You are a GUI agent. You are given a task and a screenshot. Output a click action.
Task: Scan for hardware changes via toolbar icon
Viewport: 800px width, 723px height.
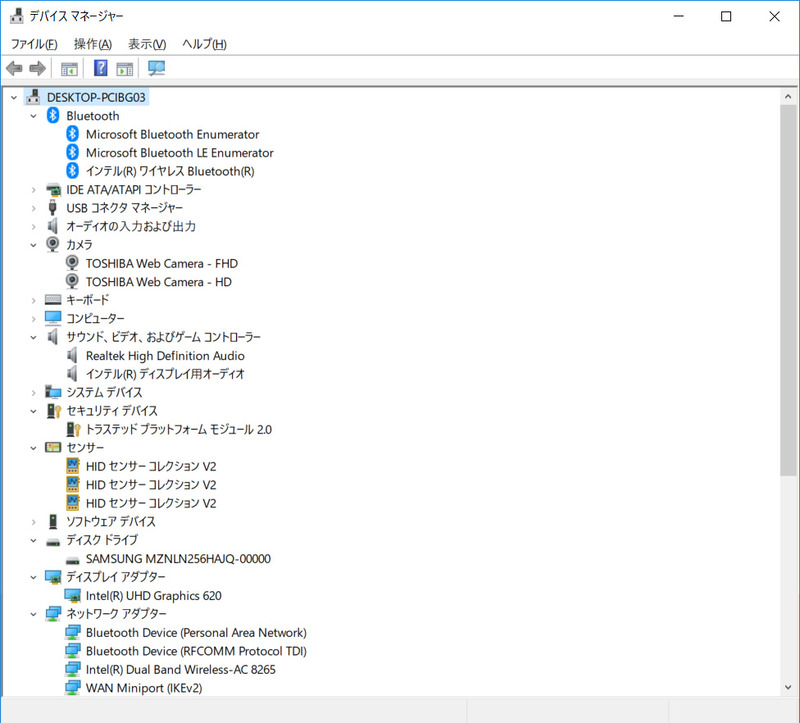[155, 68]
